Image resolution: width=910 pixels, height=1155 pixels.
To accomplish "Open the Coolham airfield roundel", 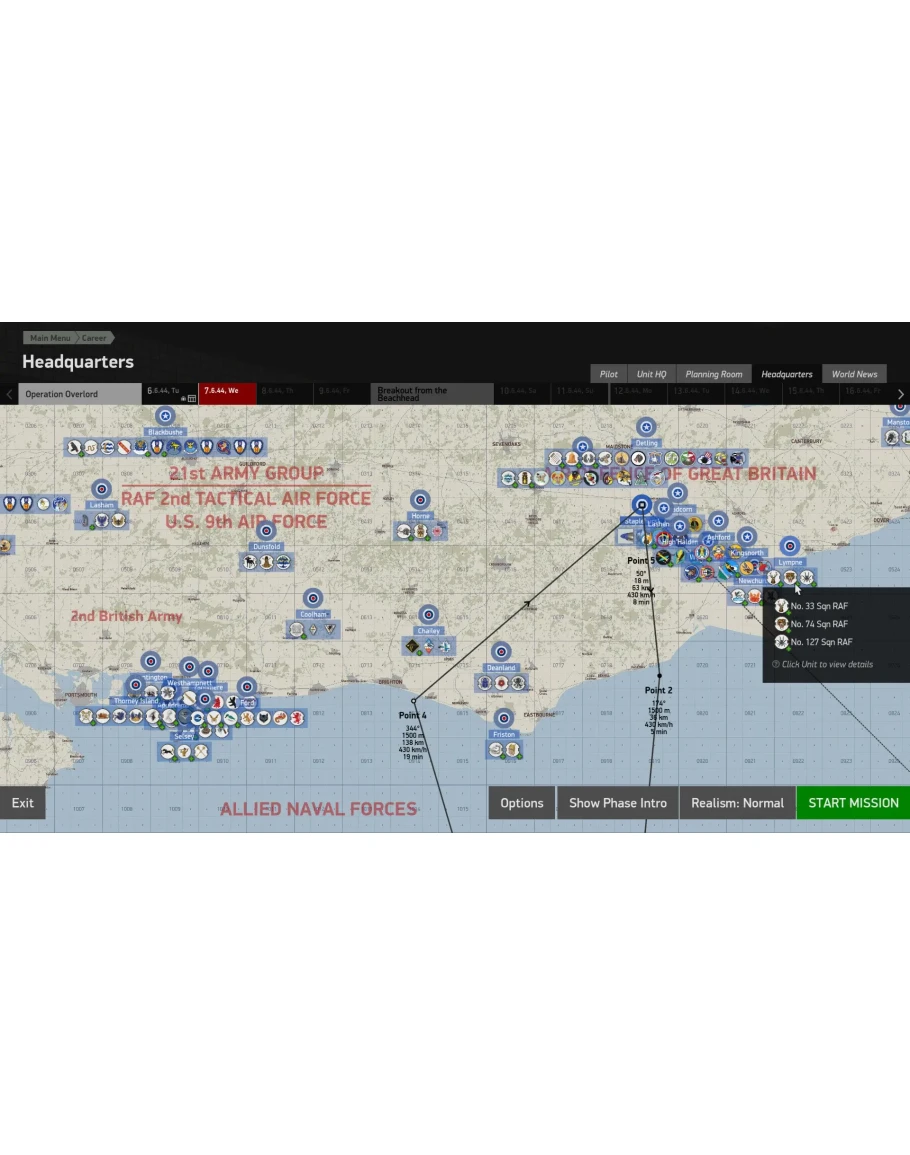I will [x=313, y=598].
